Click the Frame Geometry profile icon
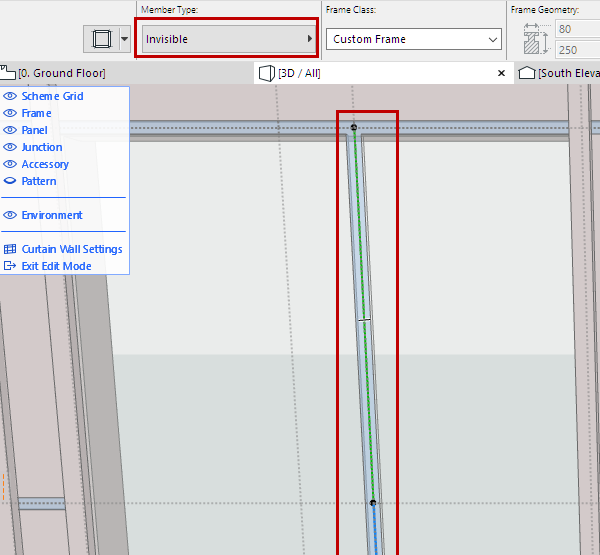 pos(530,39)
